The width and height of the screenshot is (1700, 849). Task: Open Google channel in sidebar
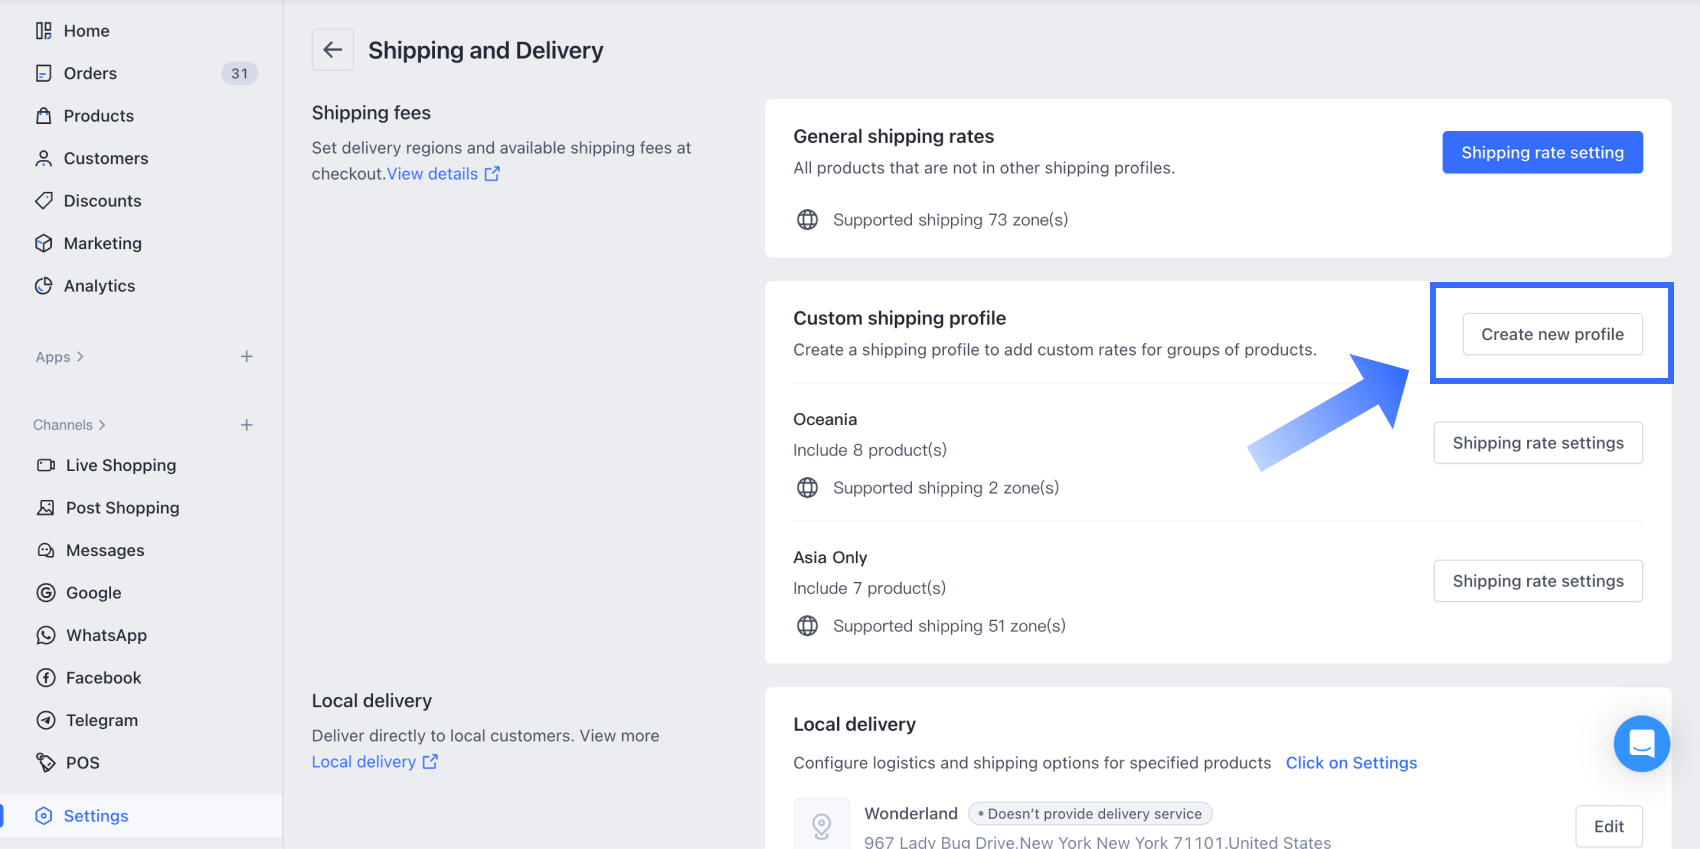93,593
